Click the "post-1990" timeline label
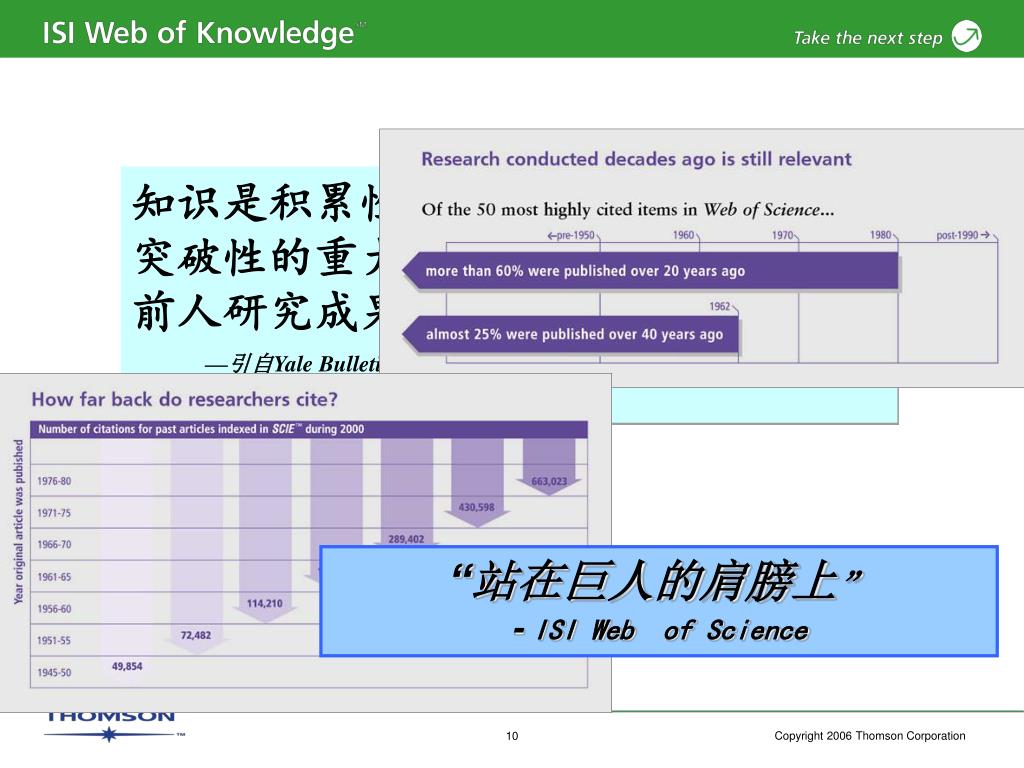1024x768 pixels. click(x=963, y=235)
